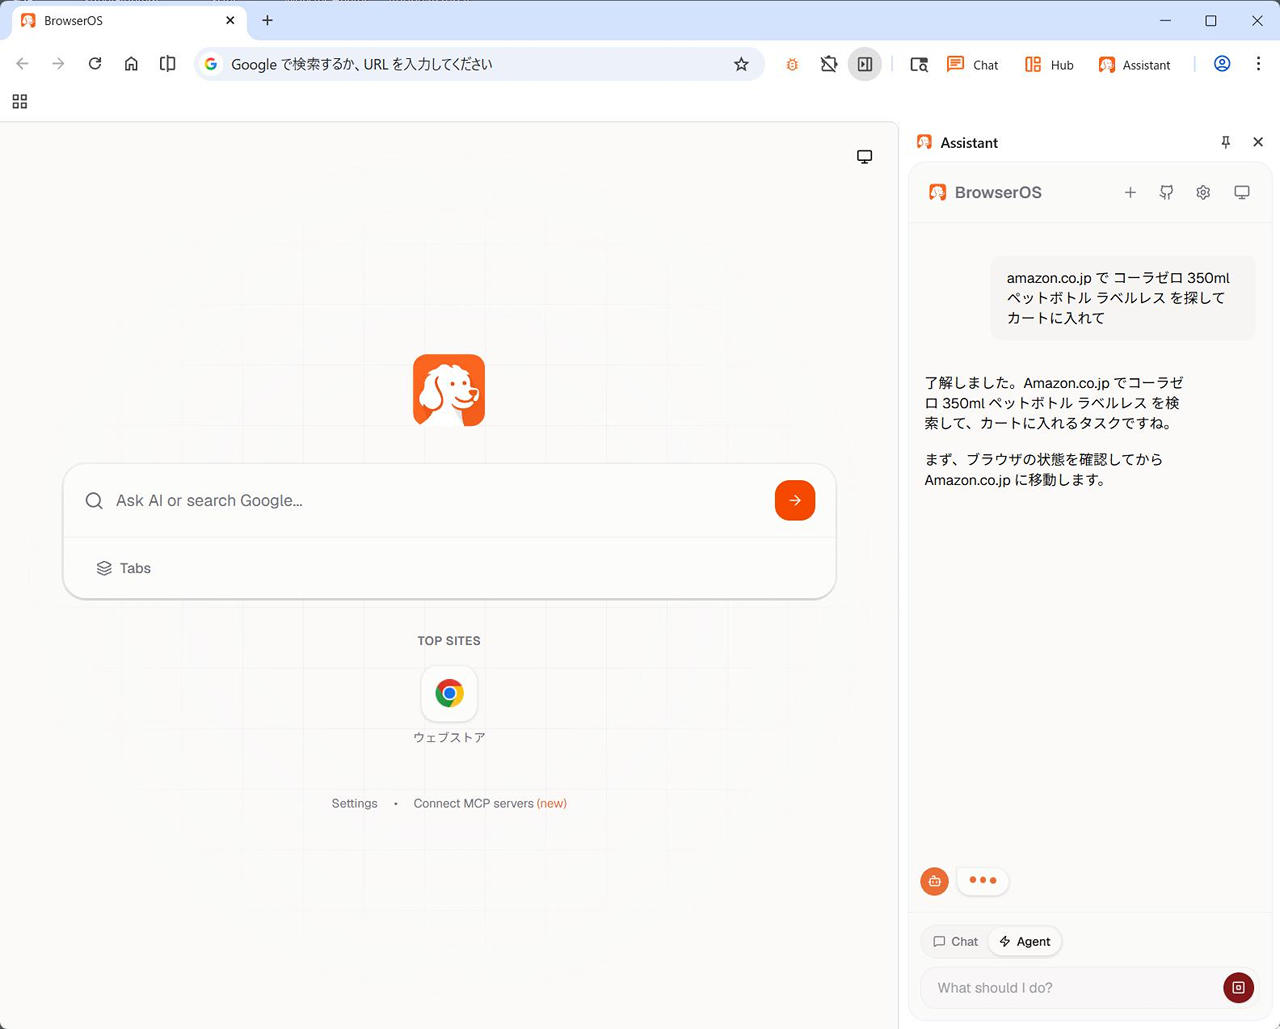Go to the home page icon
Screen dimensions: 1280x1029
coord(131,64)
